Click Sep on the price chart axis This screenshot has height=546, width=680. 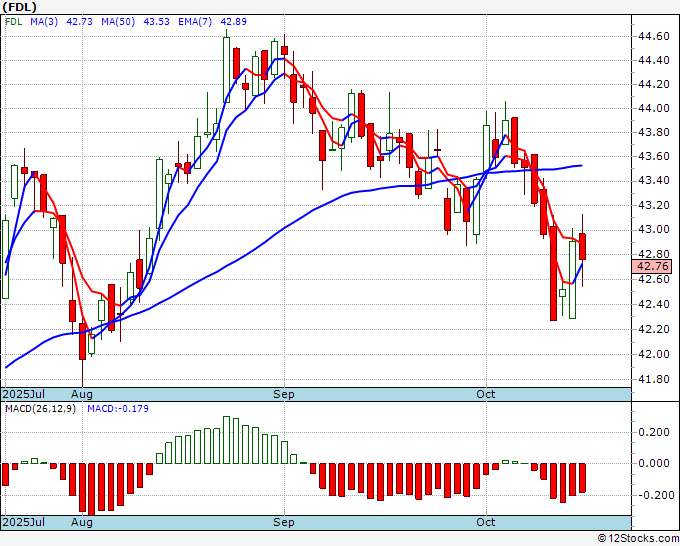tap(284, 394)
